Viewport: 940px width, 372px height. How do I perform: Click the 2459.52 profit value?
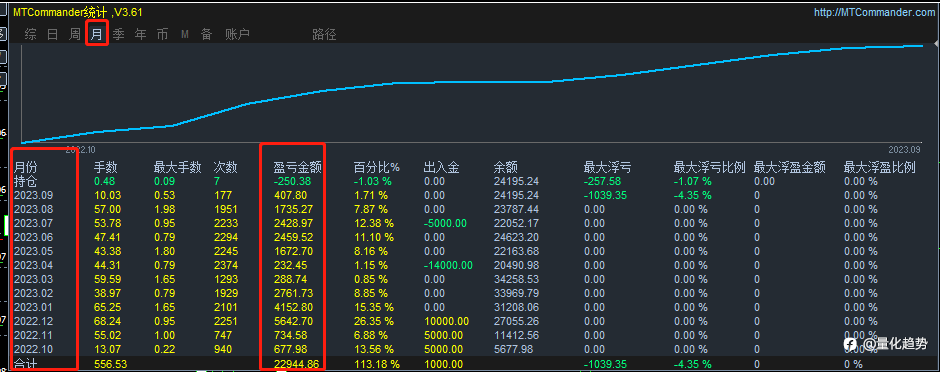tap(293, 237)
